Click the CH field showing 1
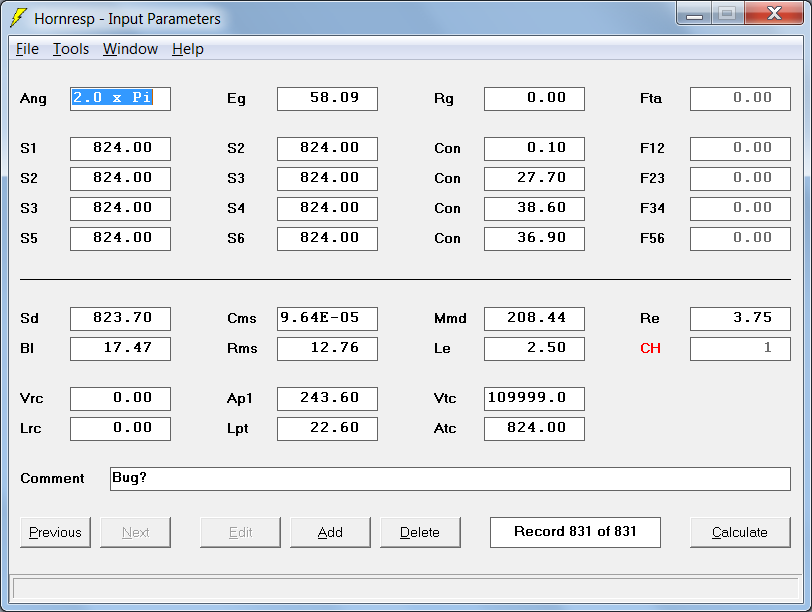 tap(741, 349)
